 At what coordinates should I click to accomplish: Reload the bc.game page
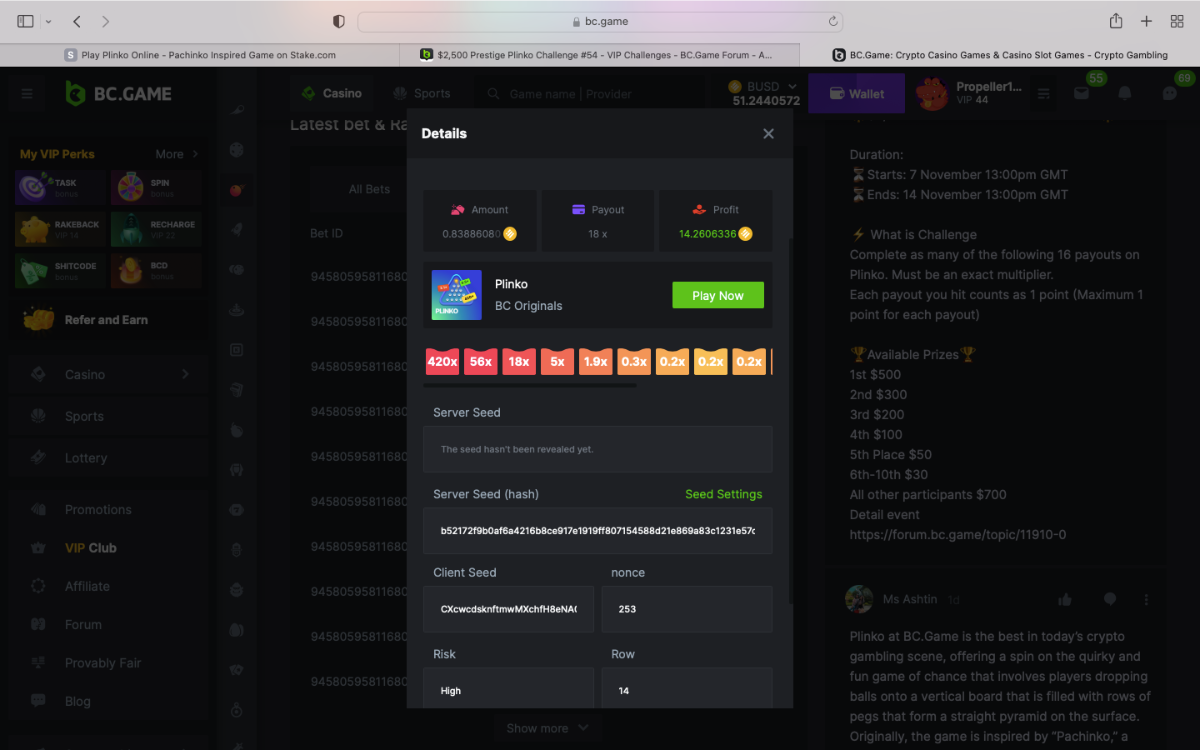coord(833,21)
